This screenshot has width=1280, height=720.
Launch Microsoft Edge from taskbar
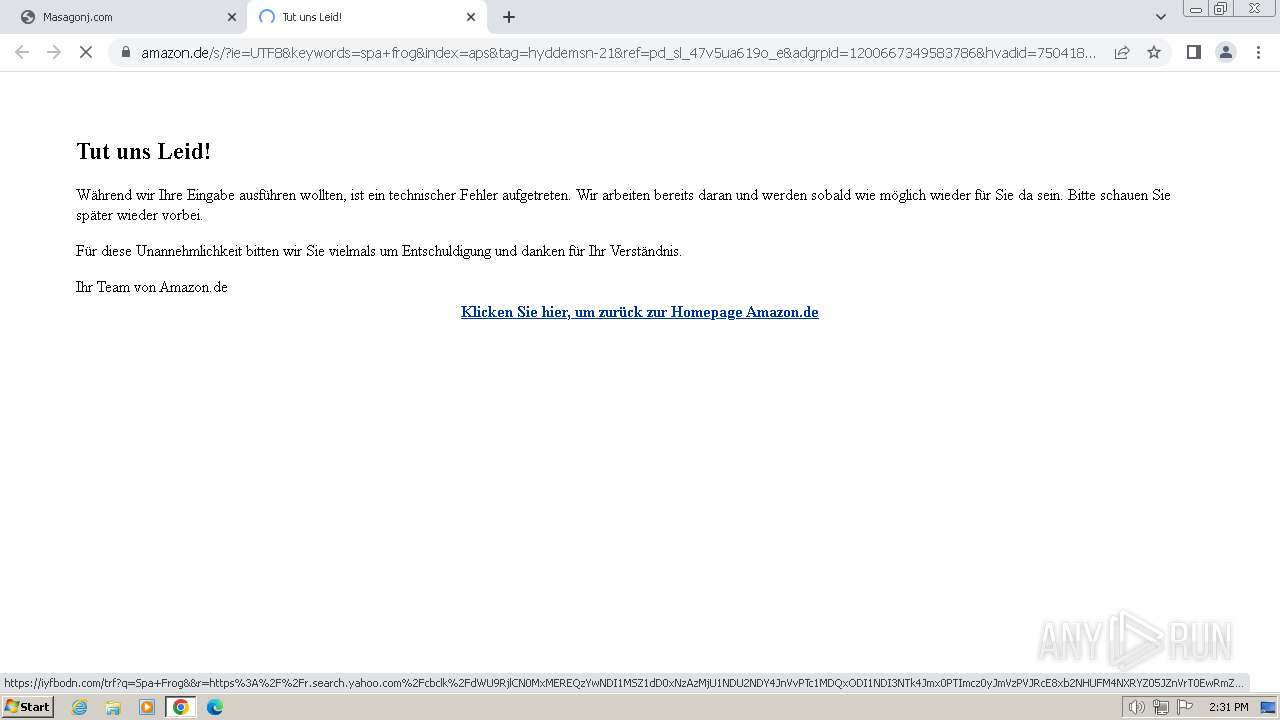[215, 707]
